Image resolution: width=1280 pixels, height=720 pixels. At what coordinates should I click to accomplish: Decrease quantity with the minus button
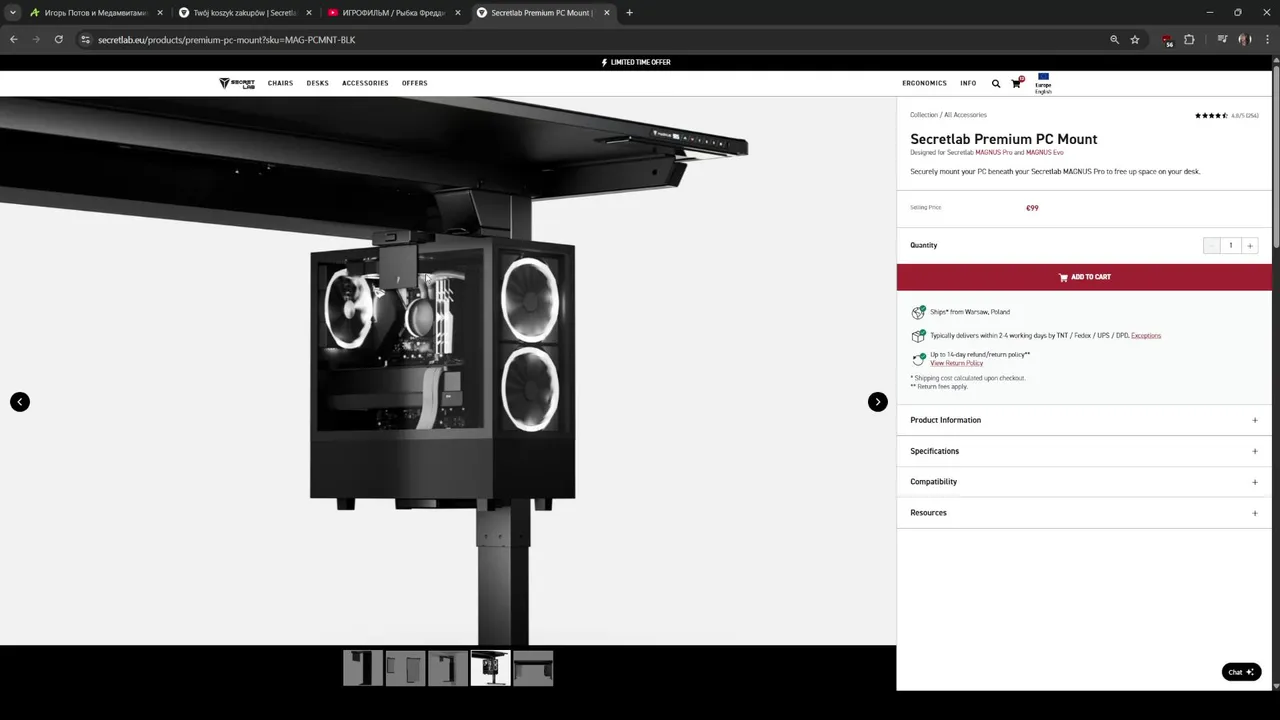click(1211, 245)
